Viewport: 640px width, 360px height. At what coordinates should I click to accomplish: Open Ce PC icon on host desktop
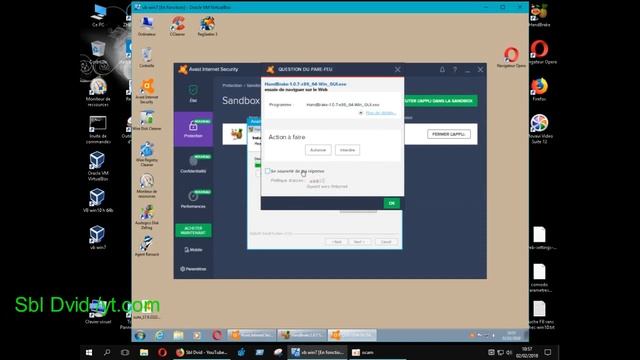coord(98,16)
